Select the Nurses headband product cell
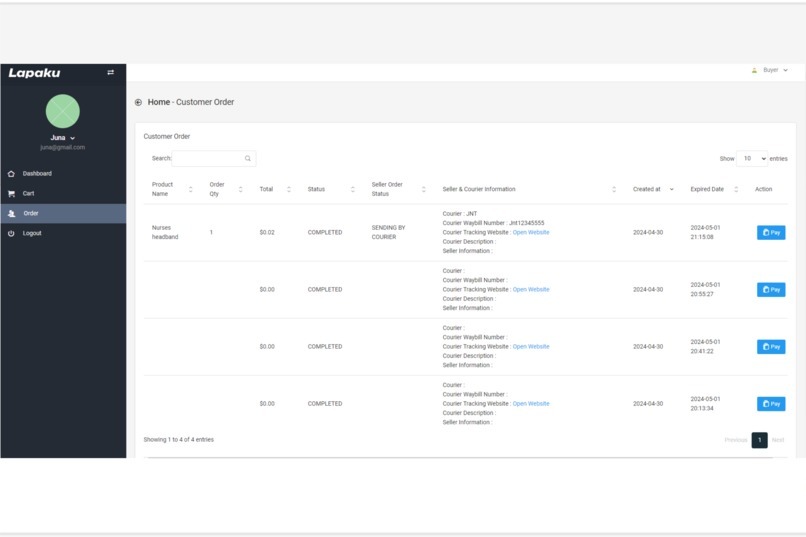The image size is (806, 537). pyautogui.click(x=165, y=232)
